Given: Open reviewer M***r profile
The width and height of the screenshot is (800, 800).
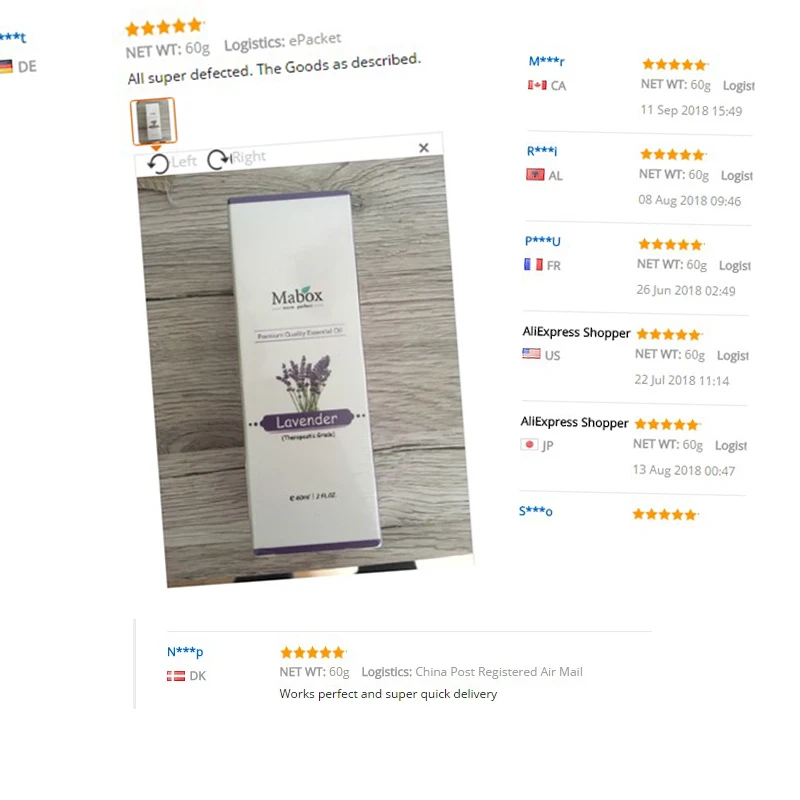Looking at the screenshot, I should coord(546,61).
